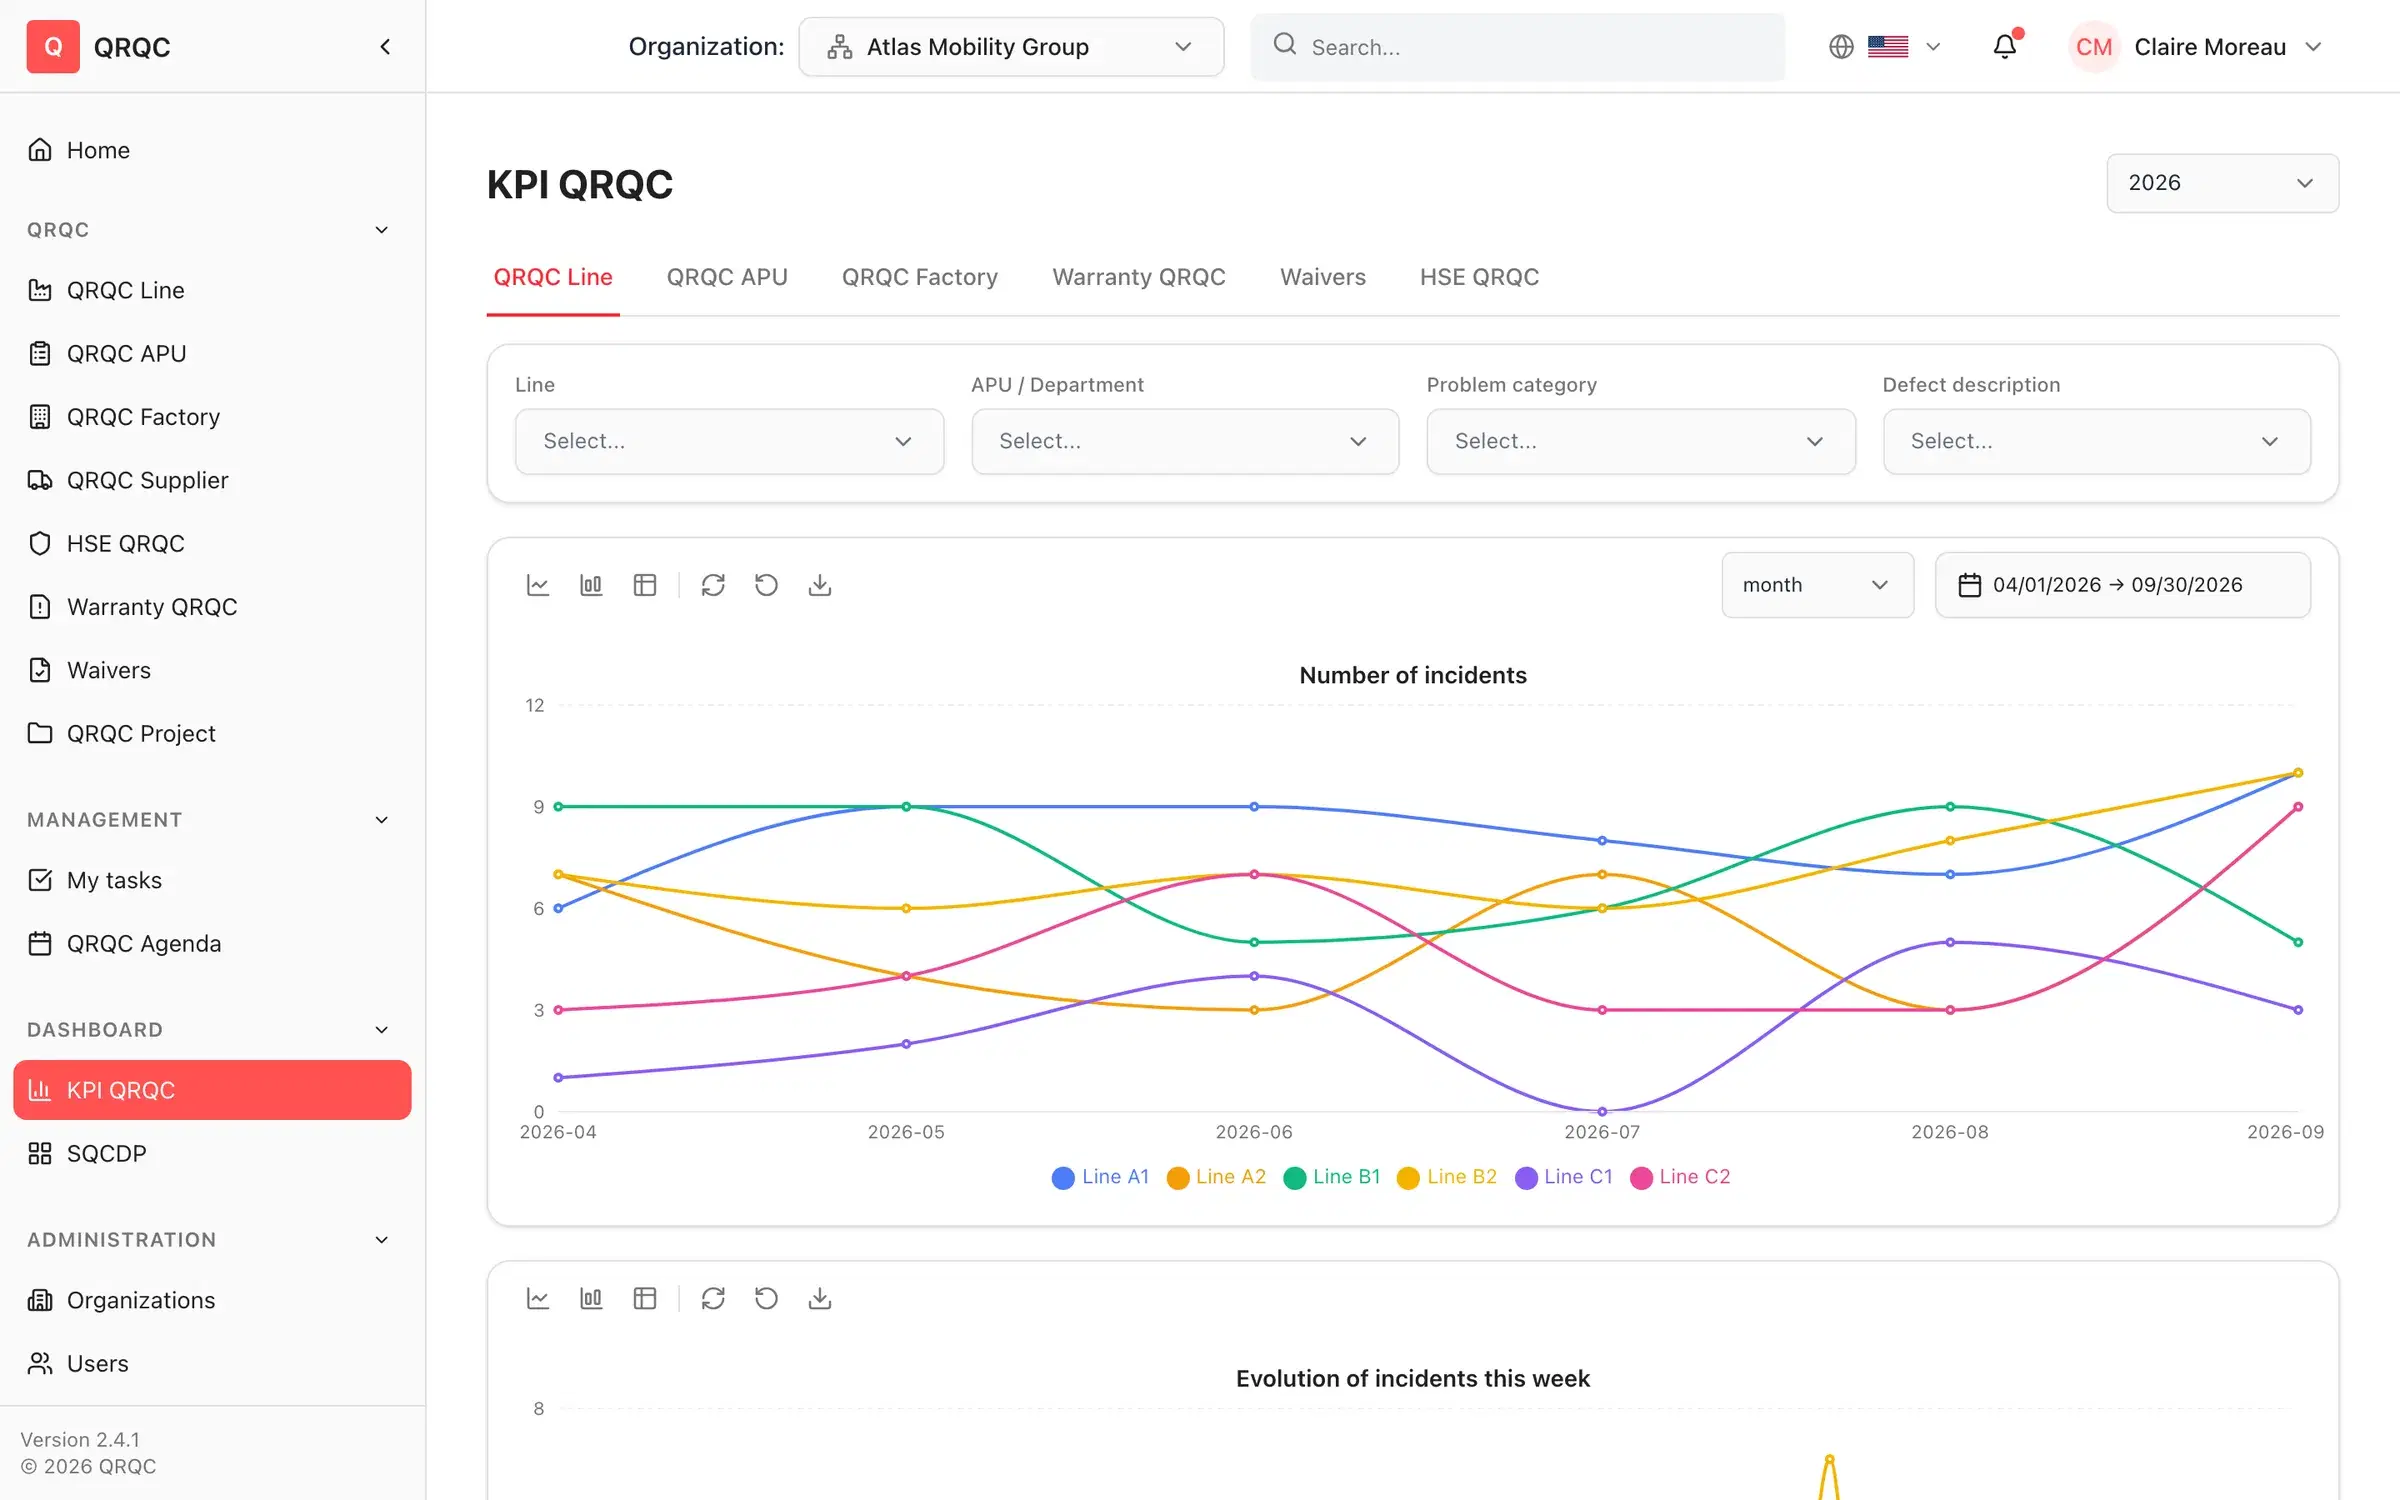Collapse the QRQC sidebar section

[x=381, y=230]
